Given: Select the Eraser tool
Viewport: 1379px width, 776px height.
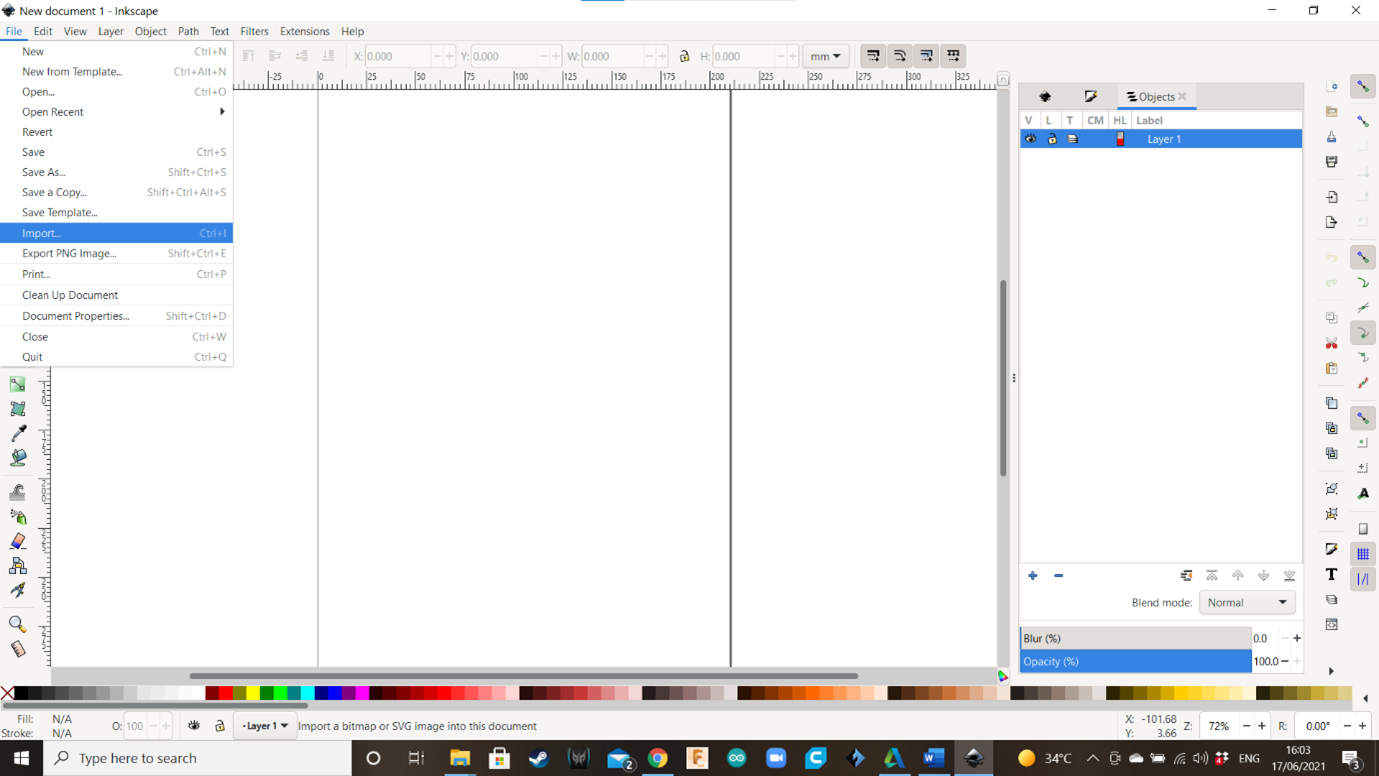Looking at the screenshot, I should tap(17, 541).
